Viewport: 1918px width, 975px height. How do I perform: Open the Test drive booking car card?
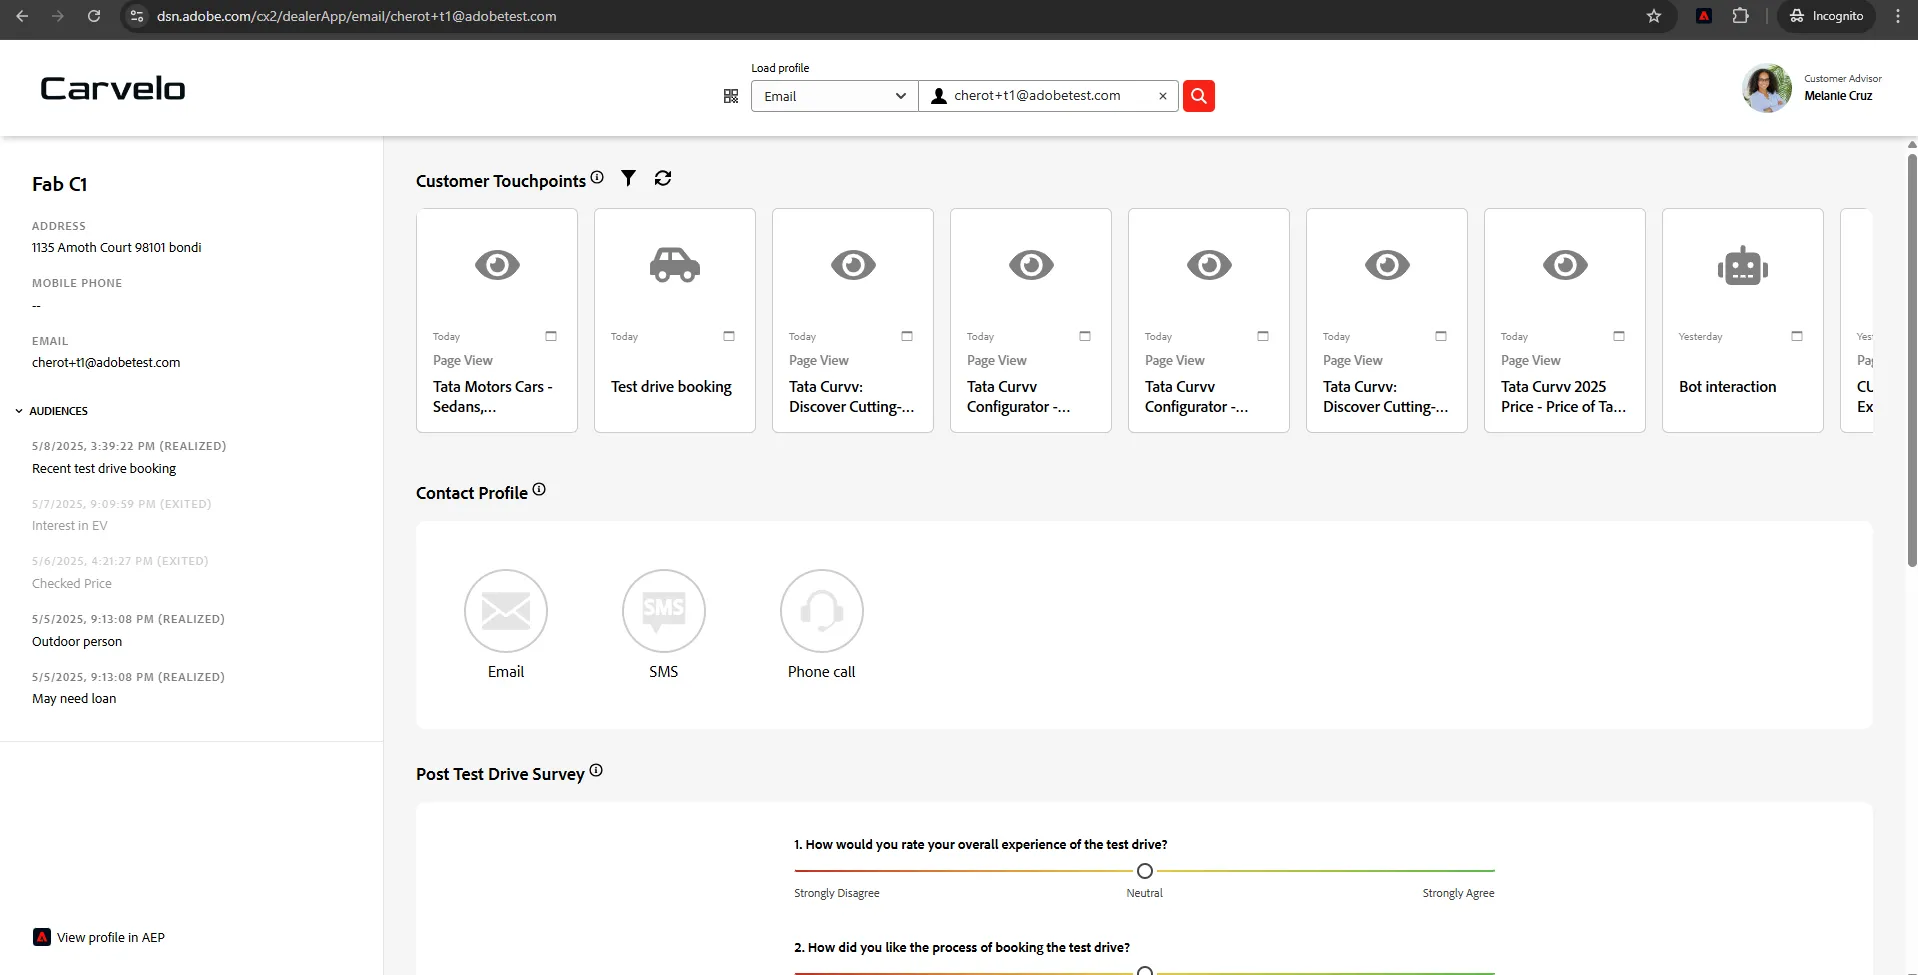tap(675, 320)
